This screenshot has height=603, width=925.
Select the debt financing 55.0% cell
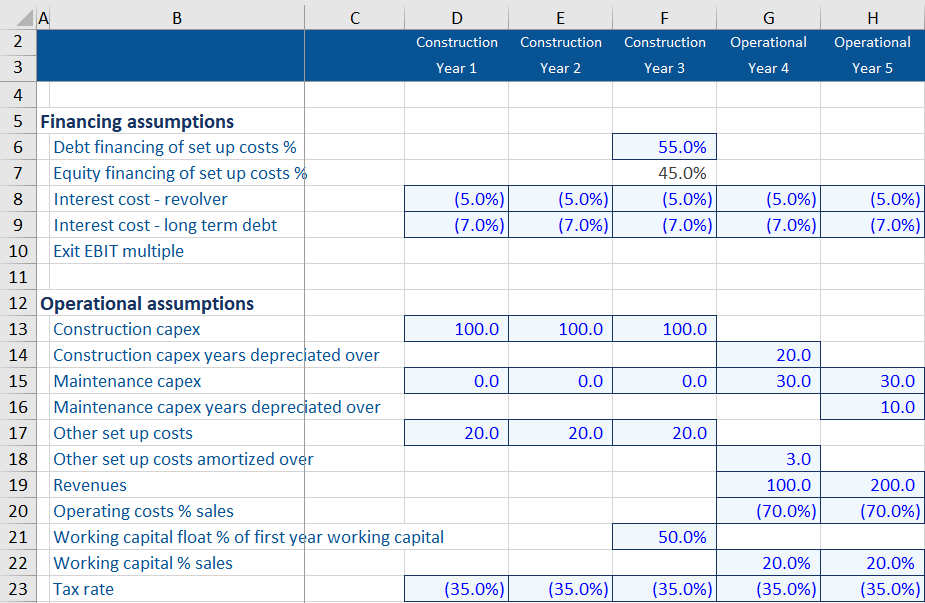(664, 147)
